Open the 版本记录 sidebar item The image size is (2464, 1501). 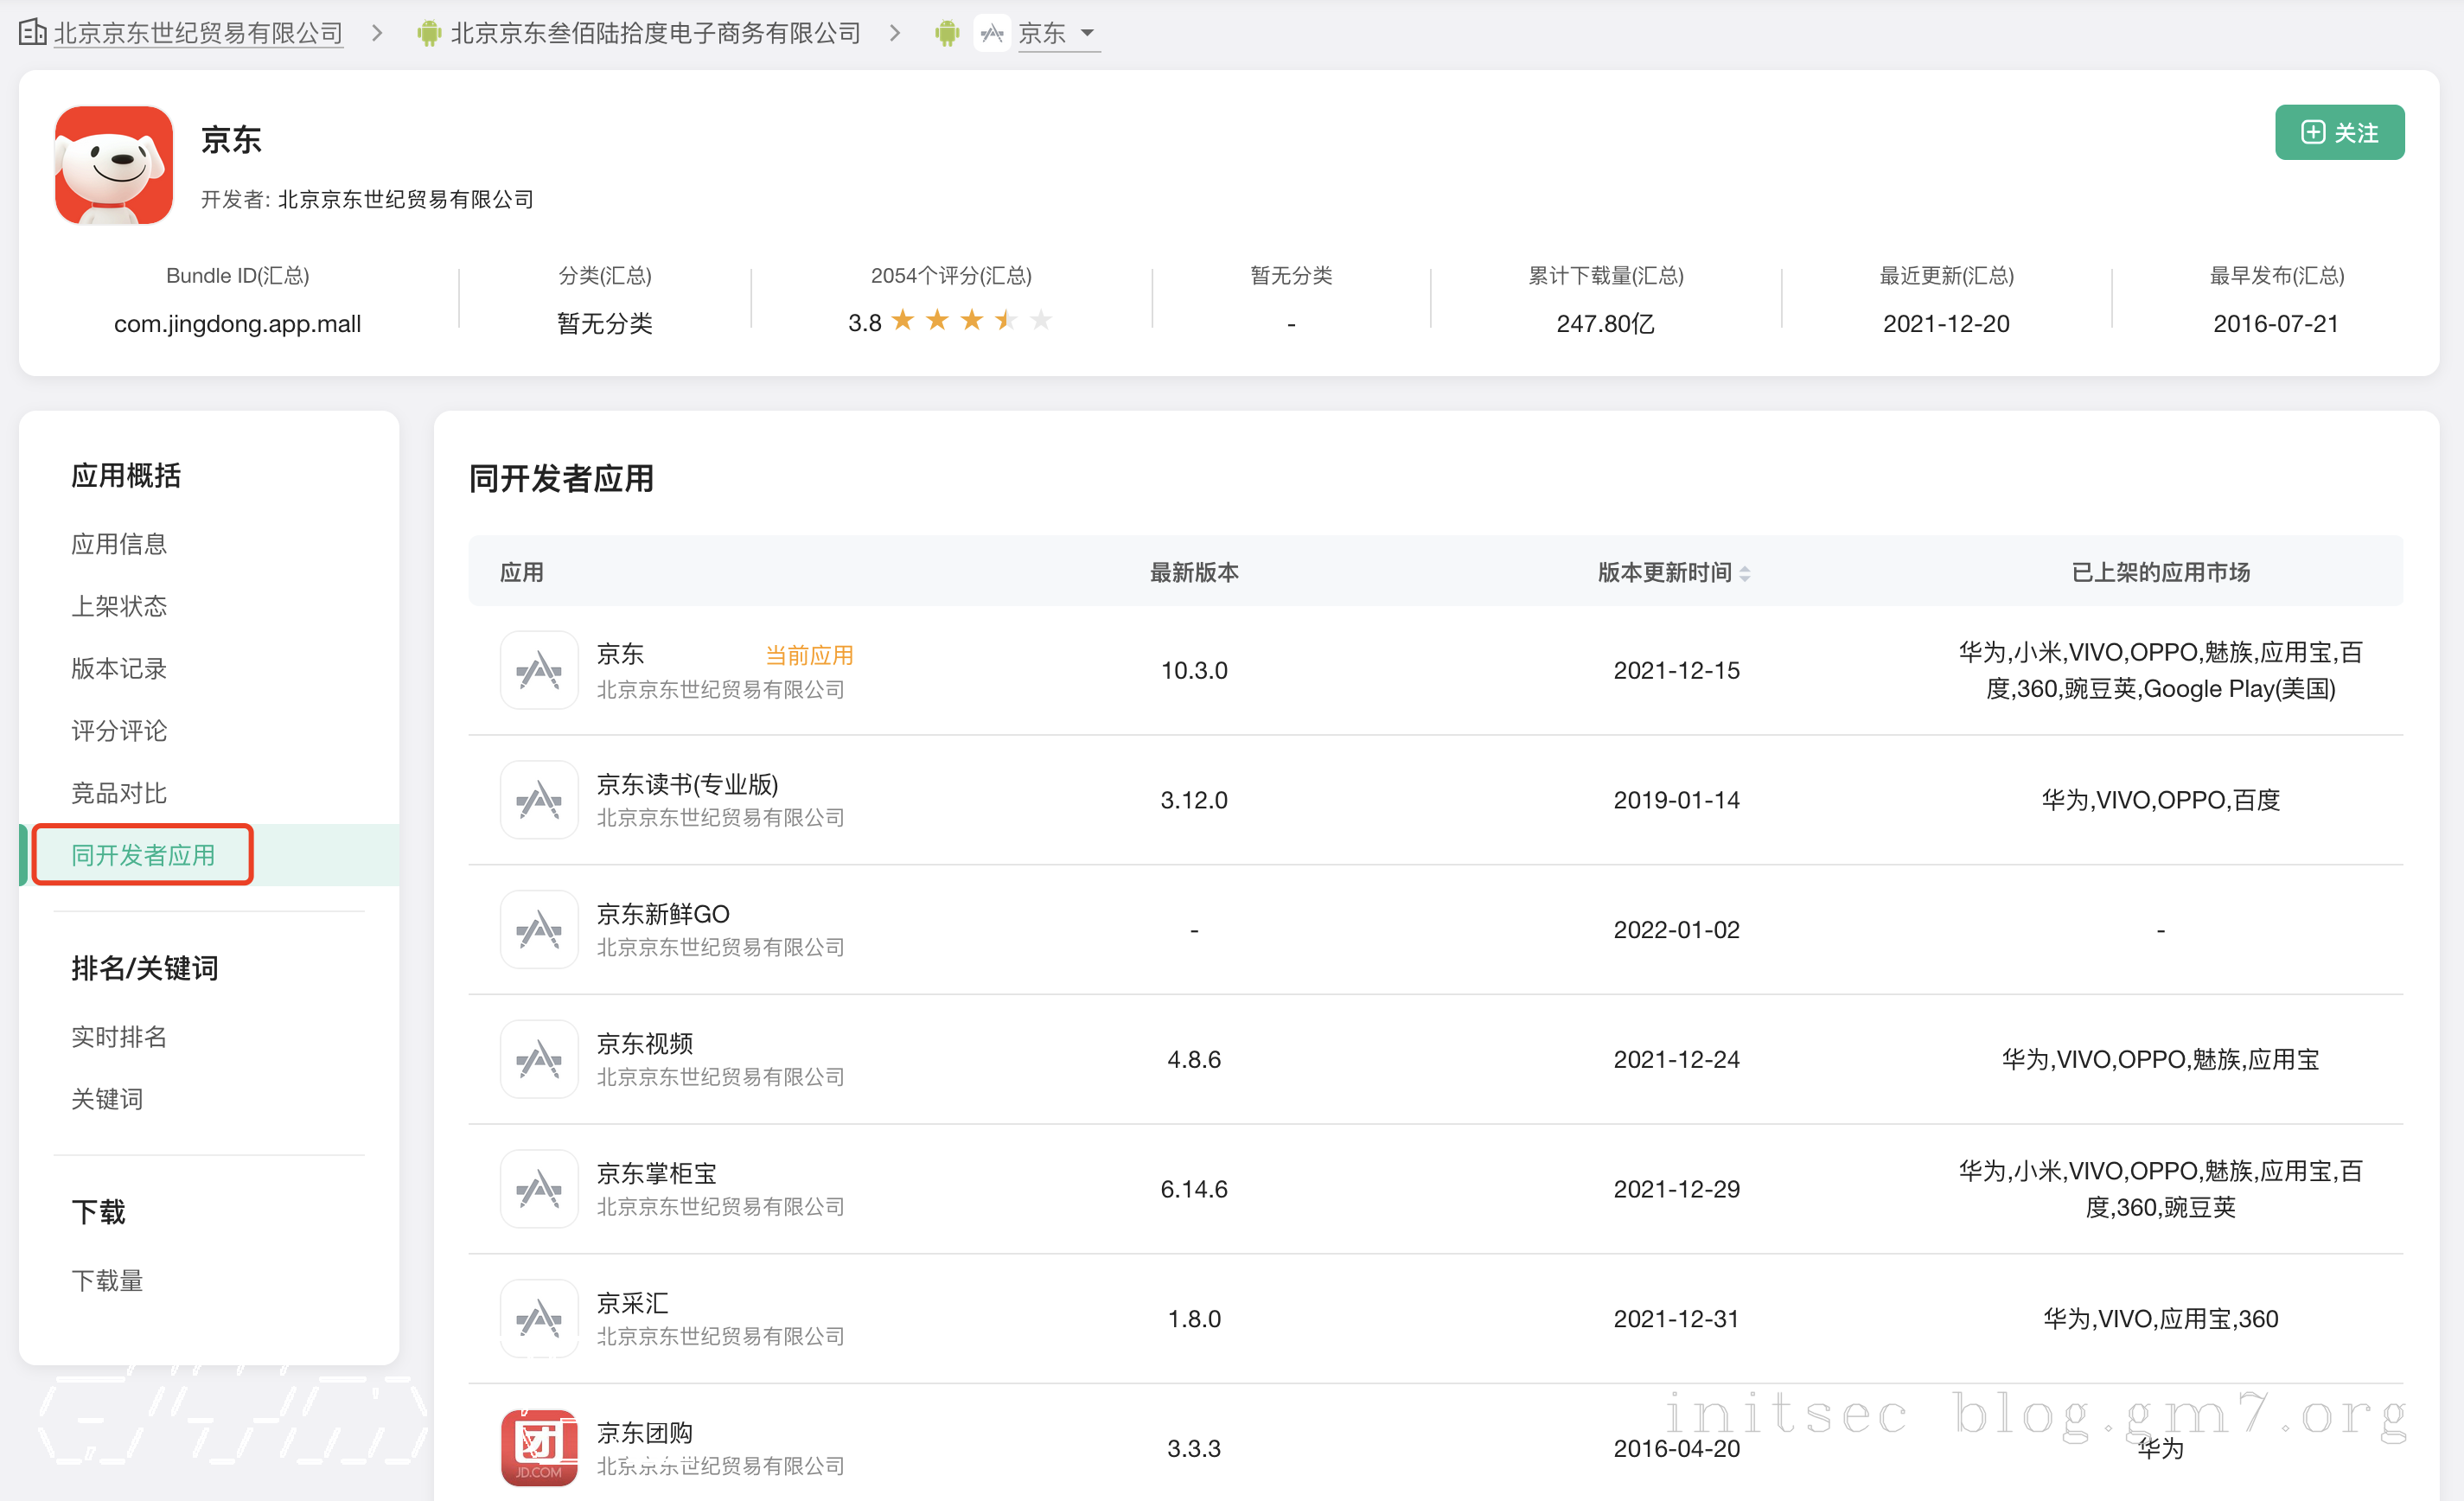tap(118, 668)
